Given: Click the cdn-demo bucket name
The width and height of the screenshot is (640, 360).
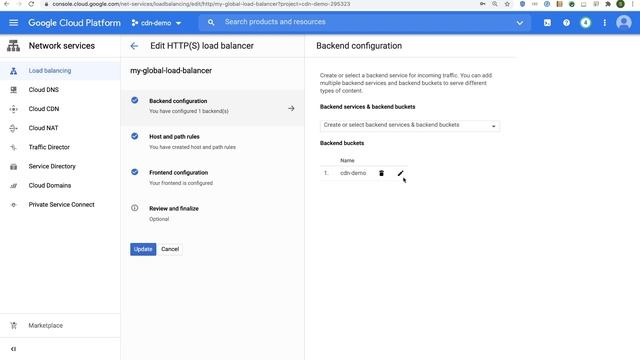Looking at the screenshot, I should pos(353,173).
